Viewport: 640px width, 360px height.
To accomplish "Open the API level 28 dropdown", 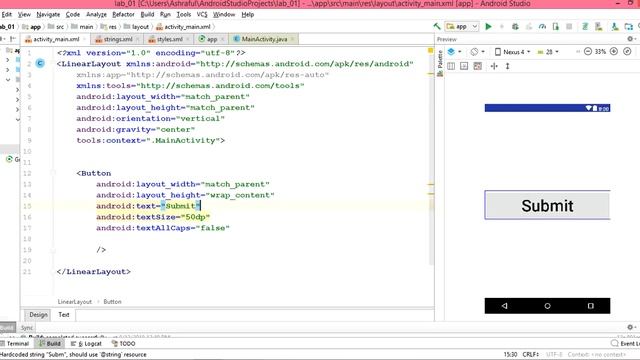I will click(548, 52).
